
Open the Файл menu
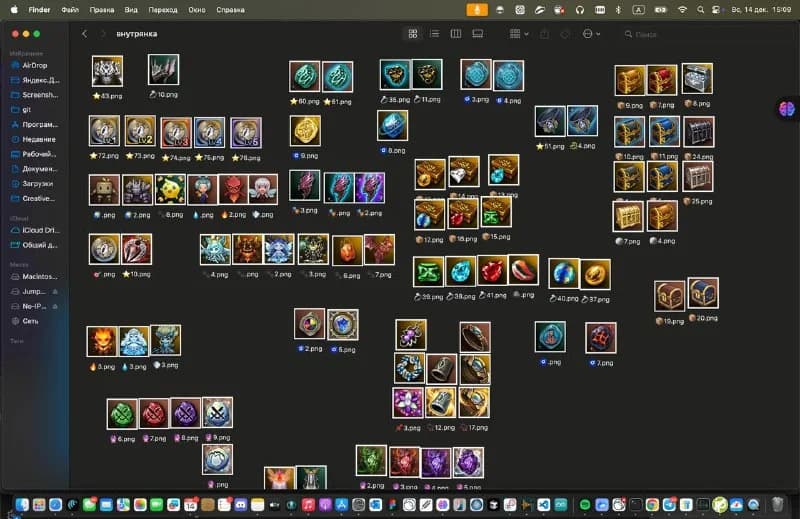coord(70,10)
